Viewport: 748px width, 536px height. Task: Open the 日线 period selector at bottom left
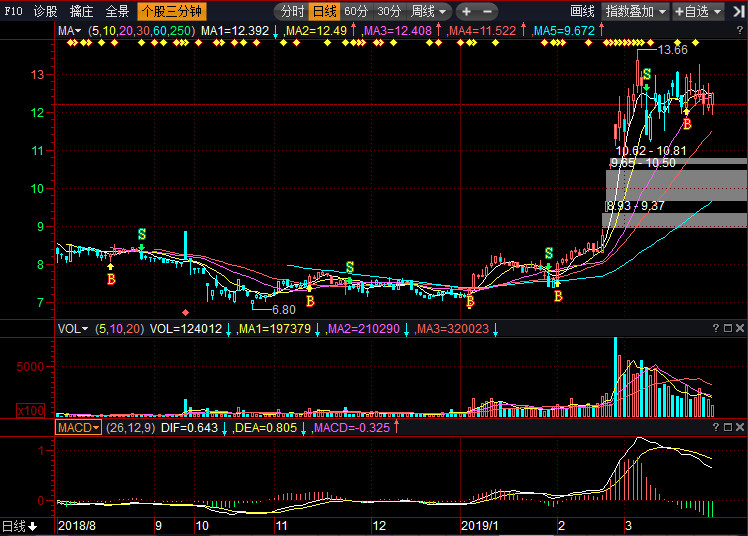click(x=19, y=526)
